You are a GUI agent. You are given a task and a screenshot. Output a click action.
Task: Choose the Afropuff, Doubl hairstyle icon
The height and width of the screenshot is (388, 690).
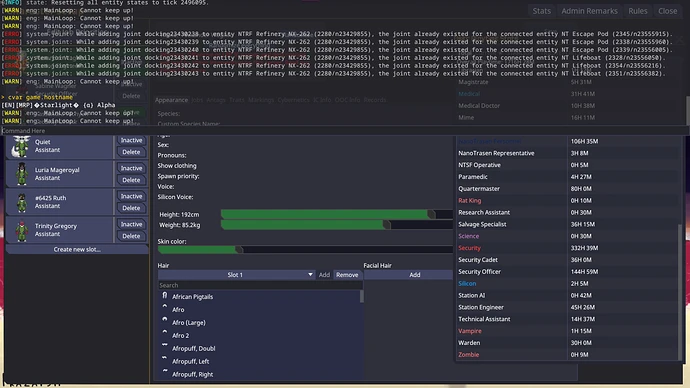pyautogui.click(x=165, y=345)
